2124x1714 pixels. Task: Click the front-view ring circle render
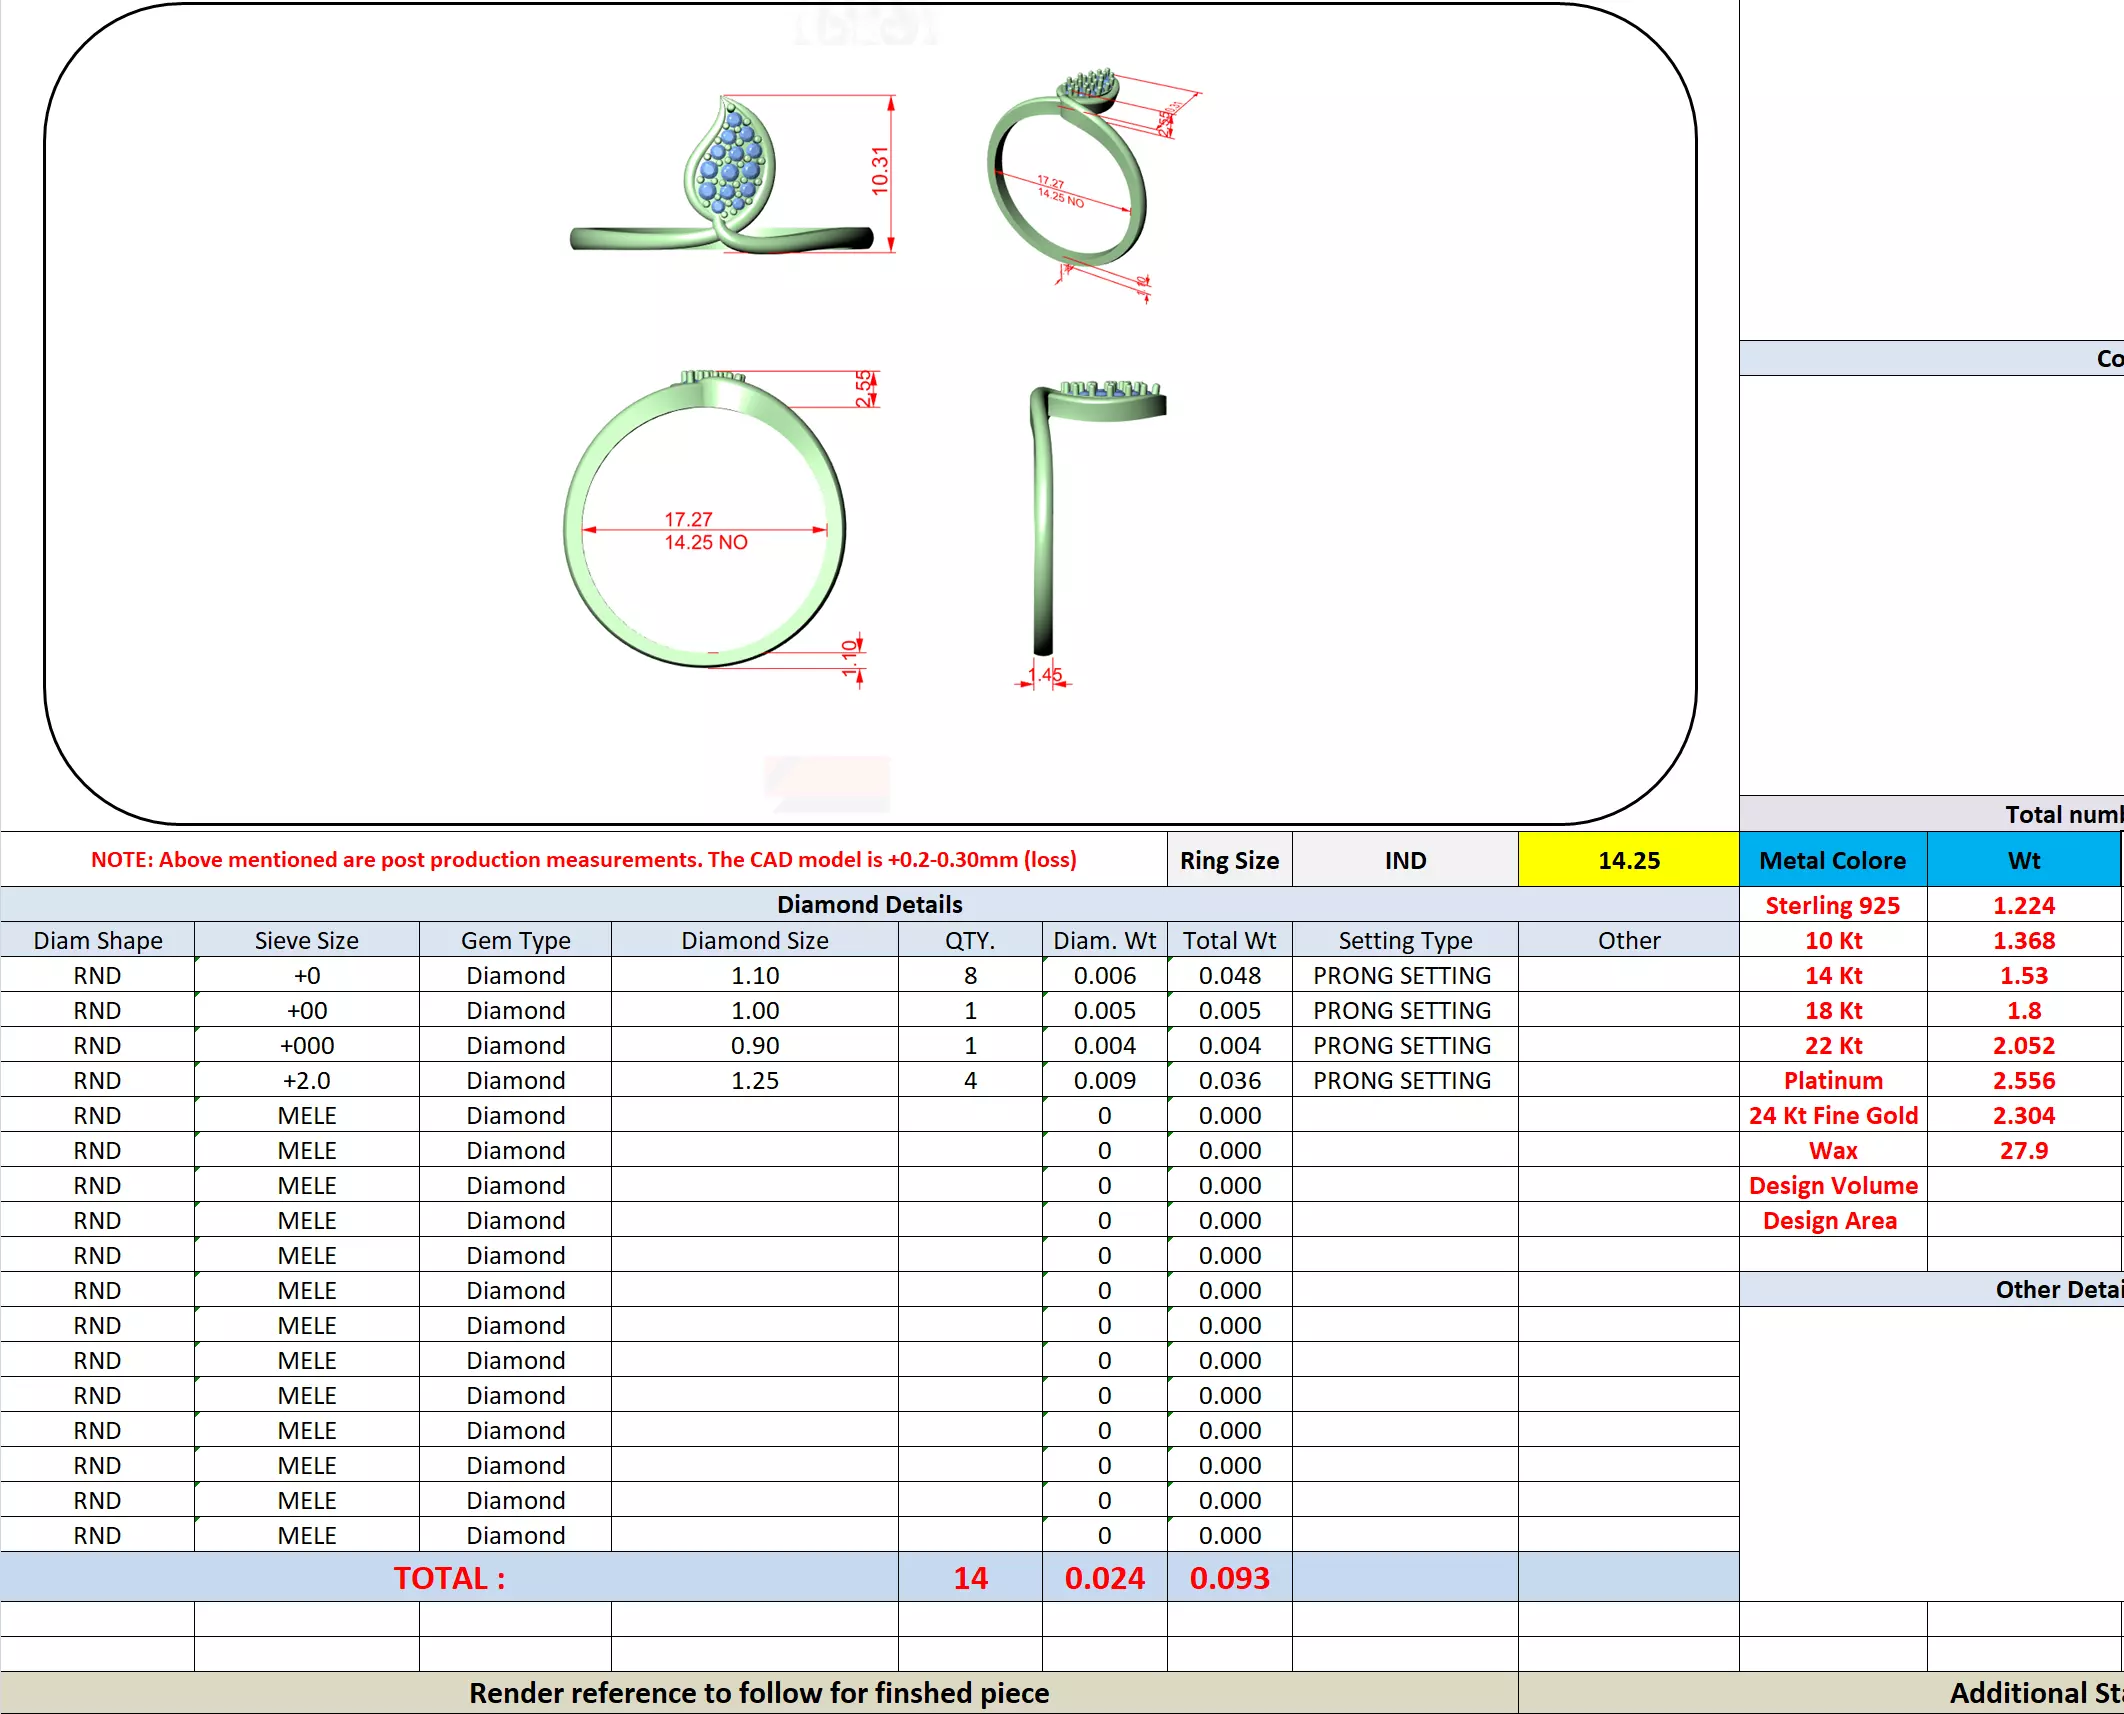(705, 520)
